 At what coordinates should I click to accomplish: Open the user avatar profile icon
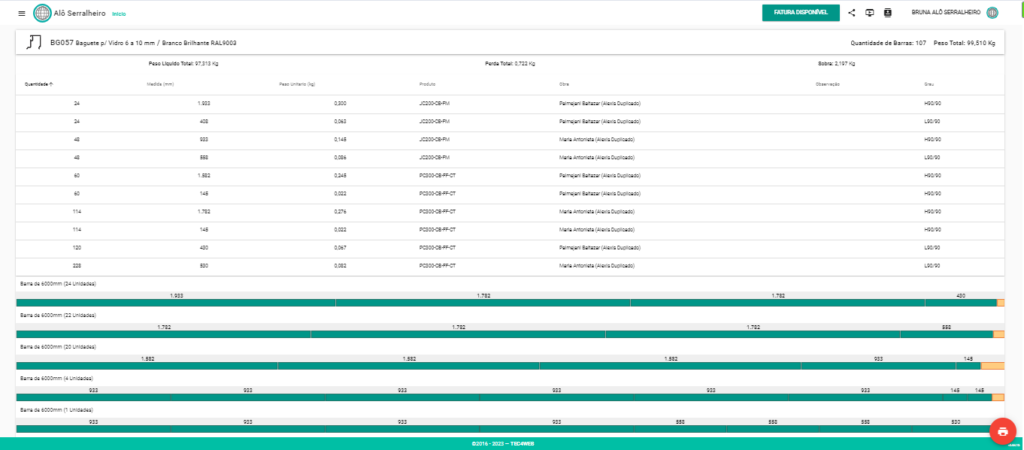[992, 13]
